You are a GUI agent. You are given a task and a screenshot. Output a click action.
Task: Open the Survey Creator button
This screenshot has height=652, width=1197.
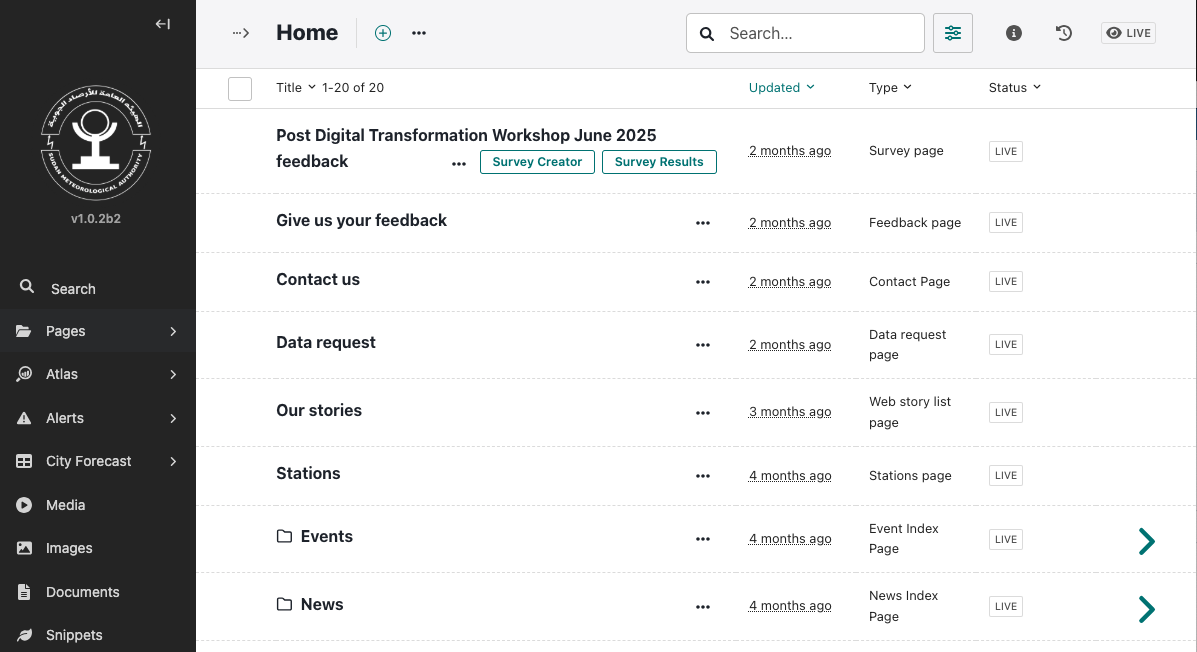pos(537,162)
